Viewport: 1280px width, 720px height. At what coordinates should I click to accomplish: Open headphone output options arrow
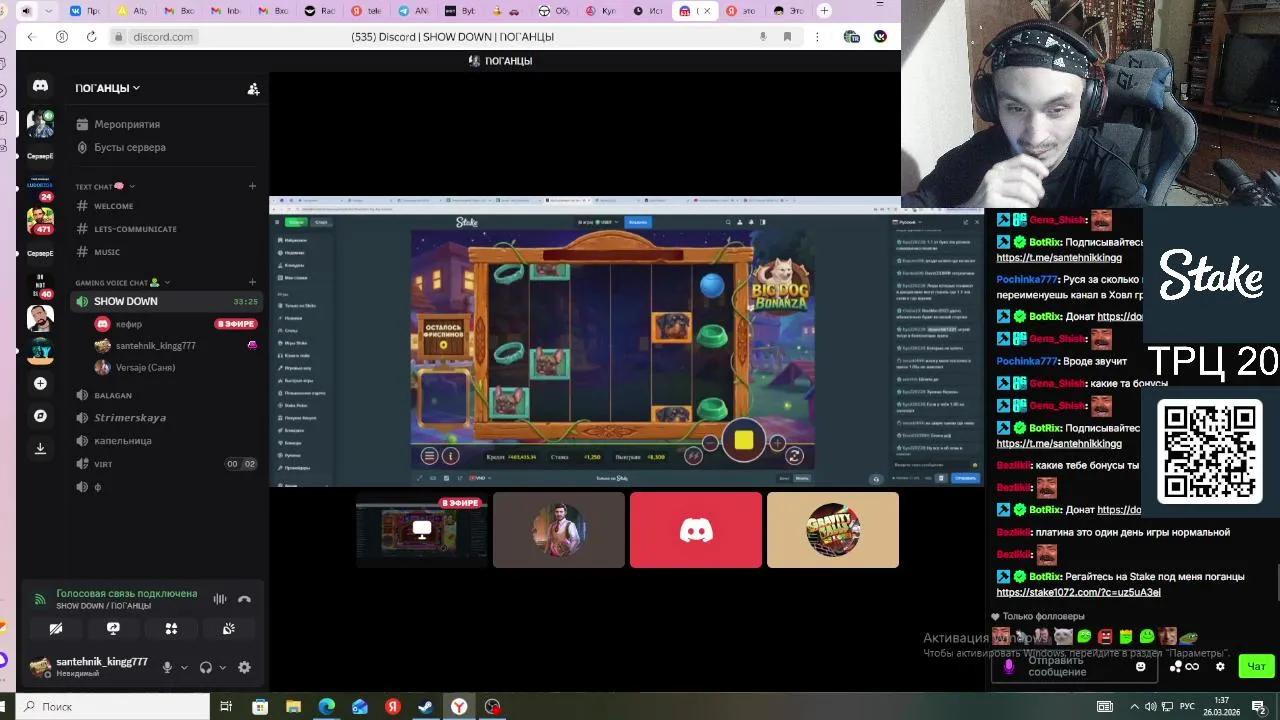coord(222,667)
